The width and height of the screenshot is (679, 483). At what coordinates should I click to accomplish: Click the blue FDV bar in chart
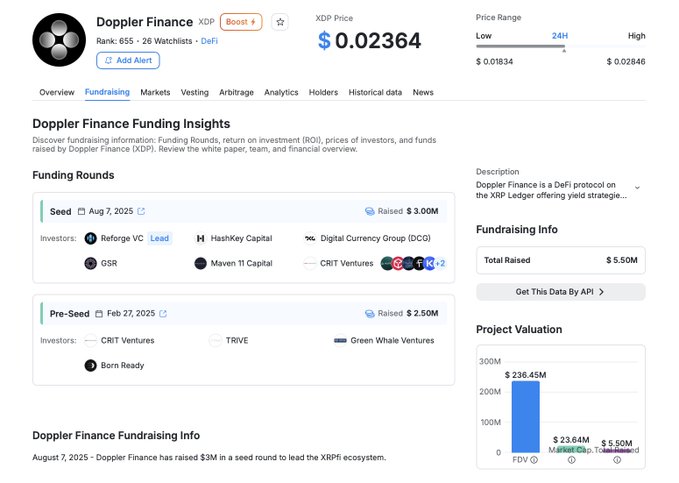point(525,417)
